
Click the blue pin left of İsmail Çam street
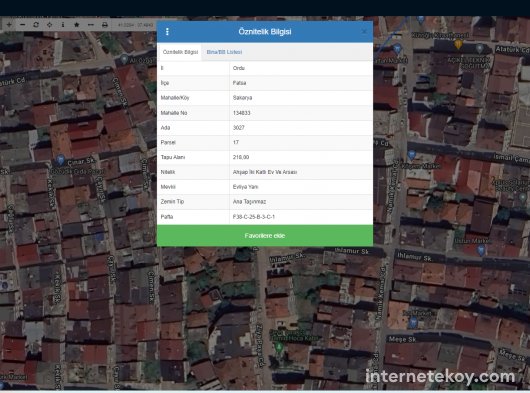(x=411, y=155)
